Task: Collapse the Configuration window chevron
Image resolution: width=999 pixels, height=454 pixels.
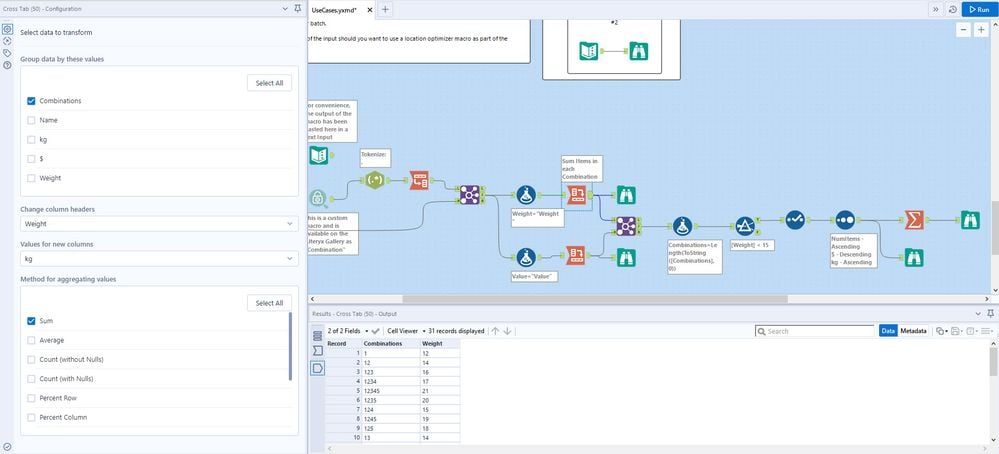Action: [285, 9]
